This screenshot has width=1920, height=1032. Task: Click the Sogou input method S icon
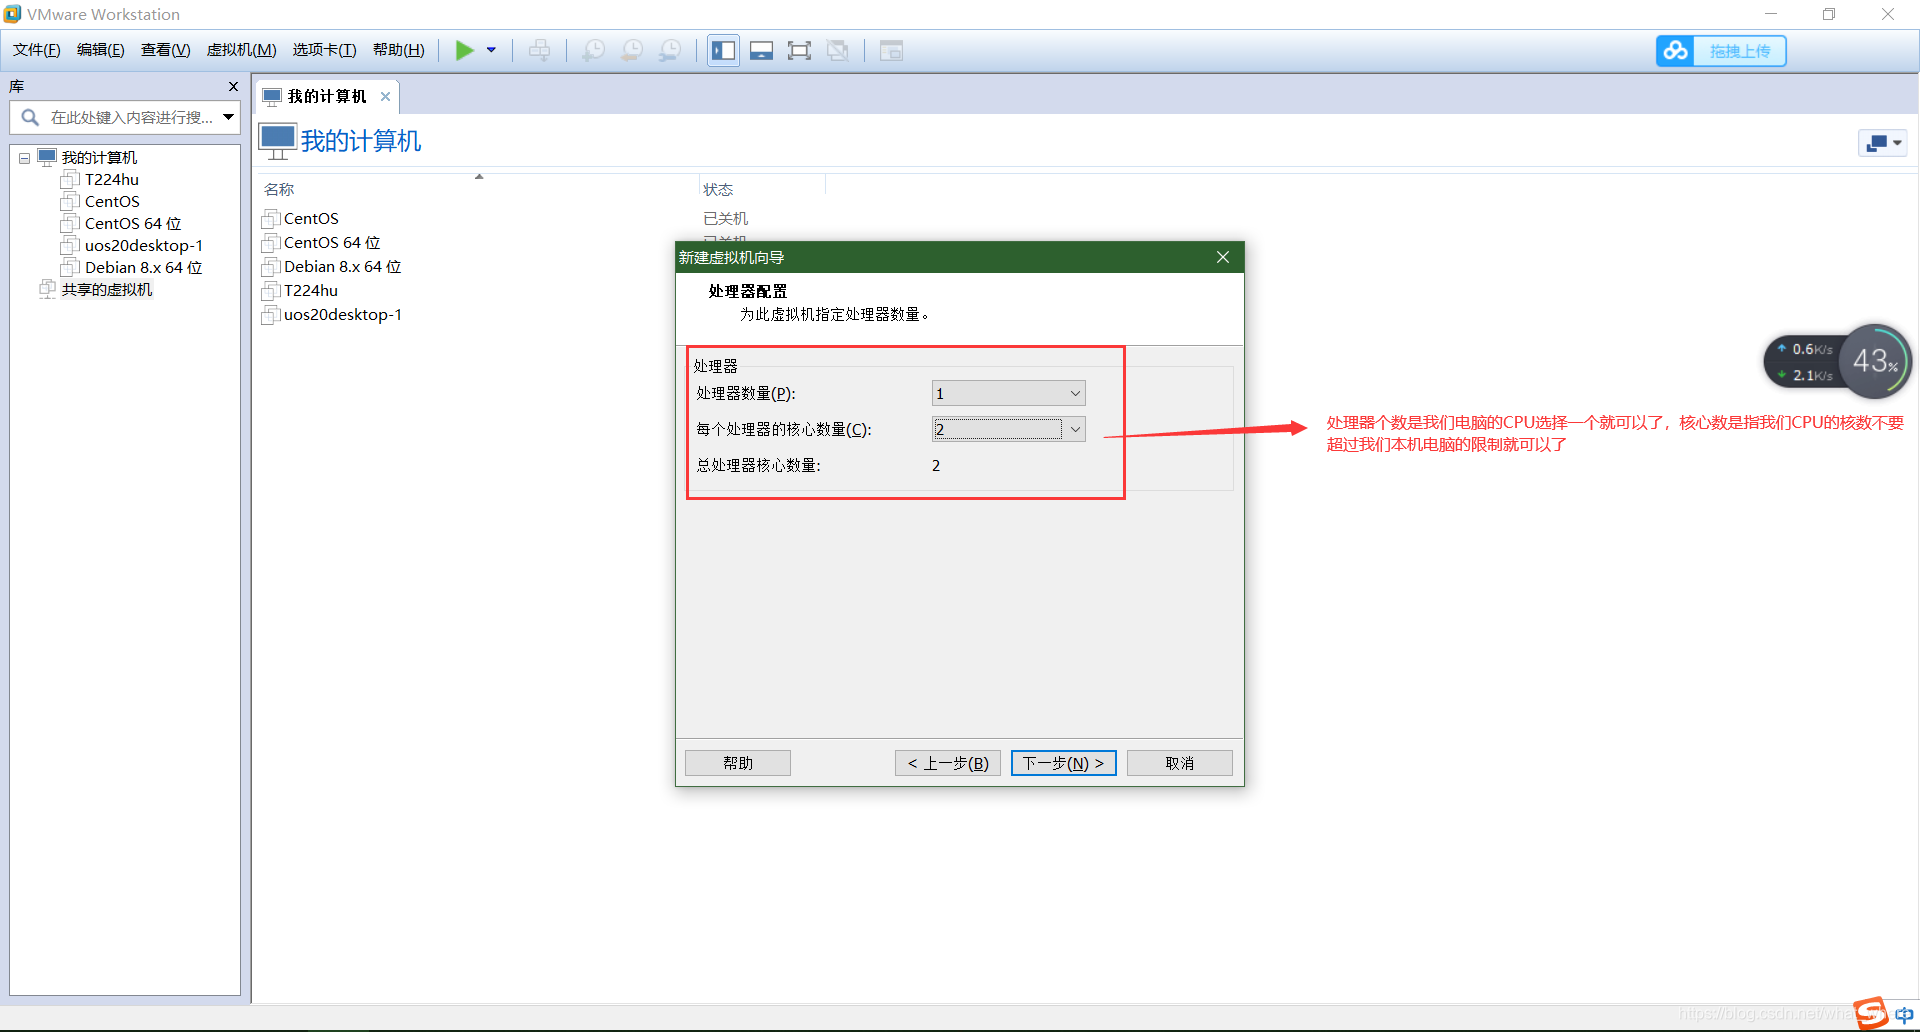[x=1871, y=1013]
